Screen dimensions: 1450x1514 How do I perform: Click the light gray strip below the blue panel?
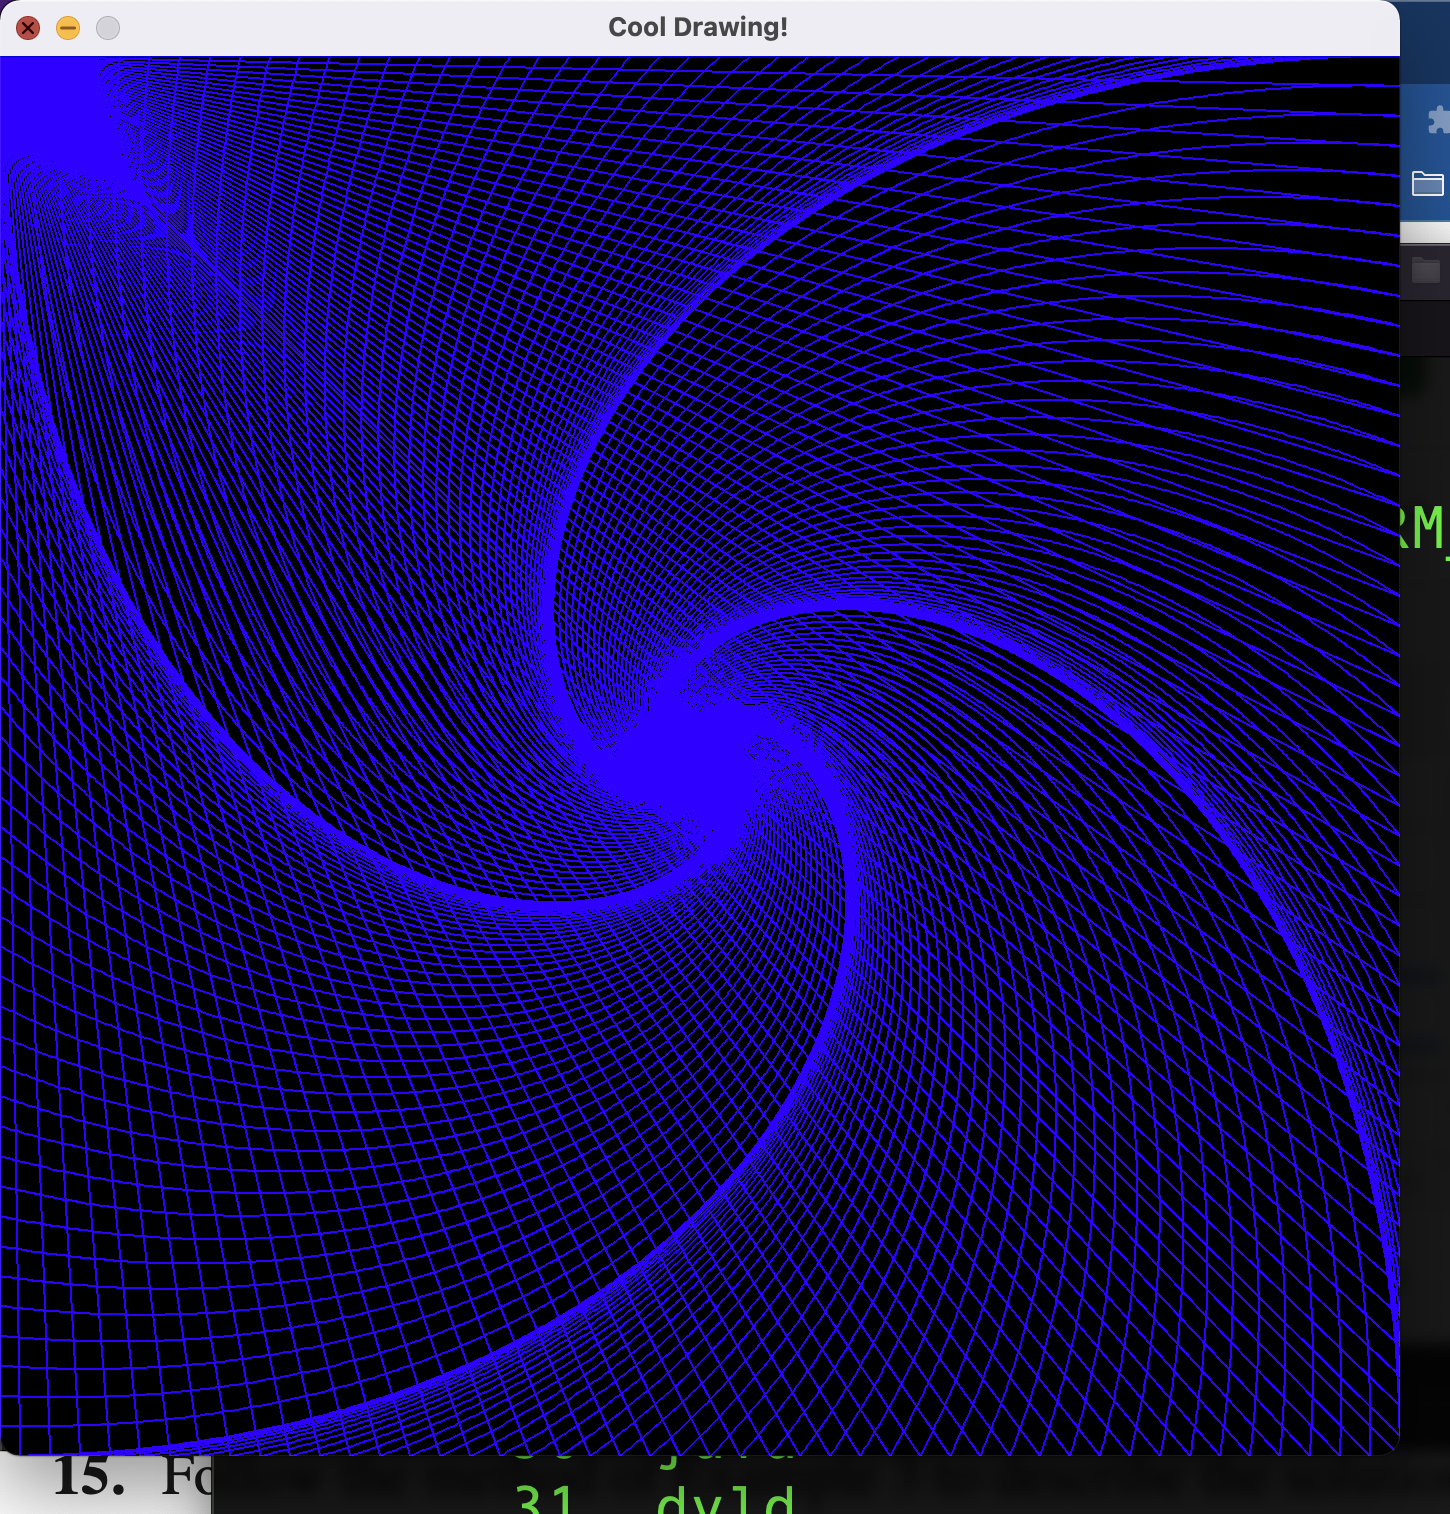coord(1425,232)
